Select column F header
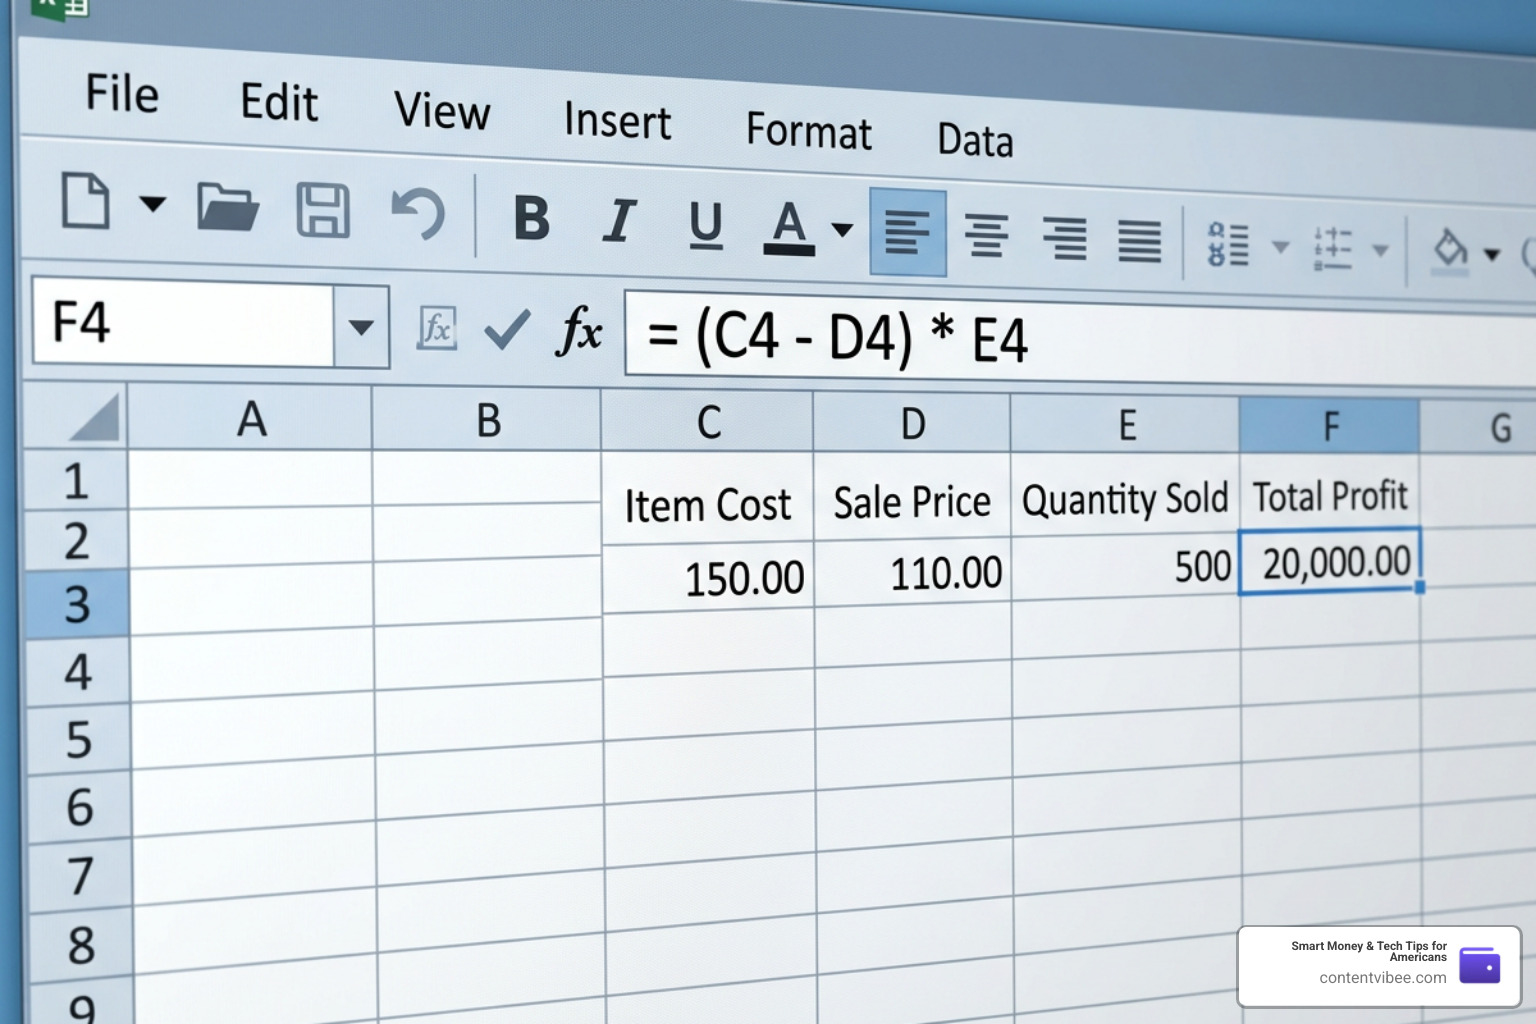Viewport: 1536px width, 1024px height. (1330, 426)
